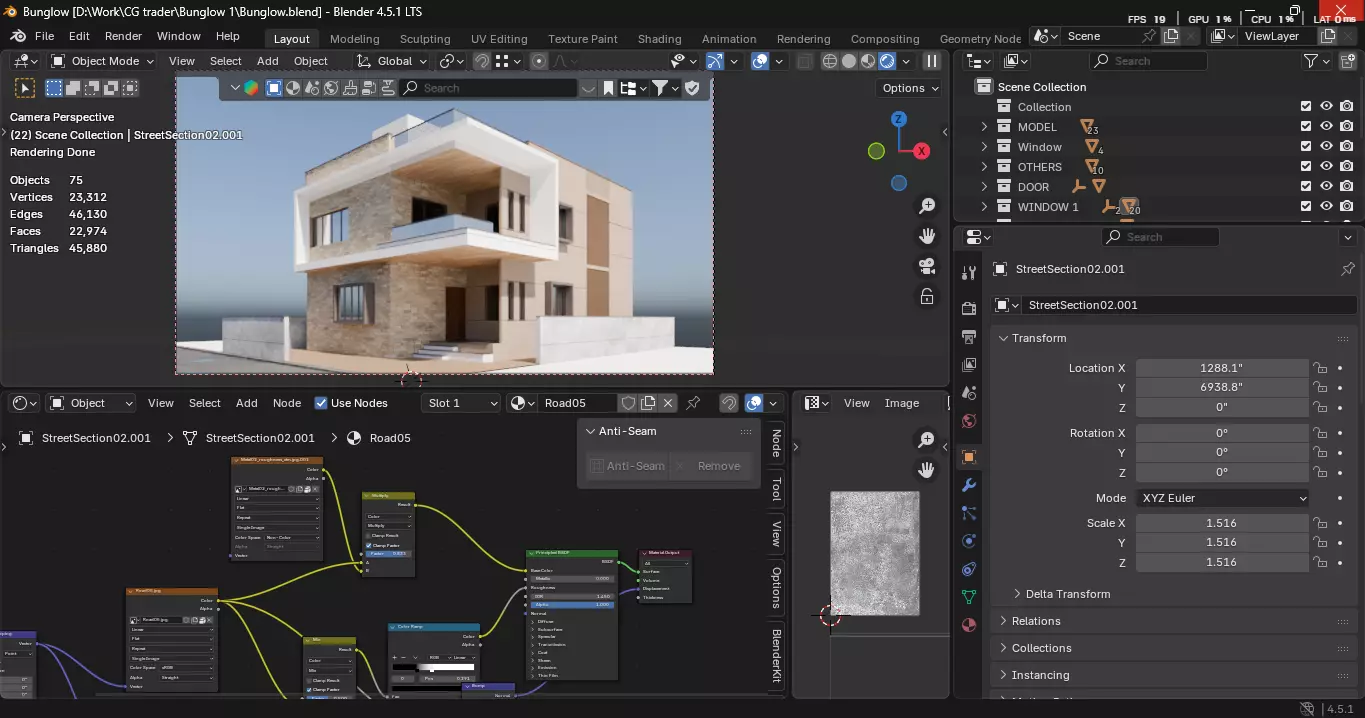Open Slot 1 material slot dropdown
The height and width of the screenshot is (718, 1365).
(x=460, y=403)
